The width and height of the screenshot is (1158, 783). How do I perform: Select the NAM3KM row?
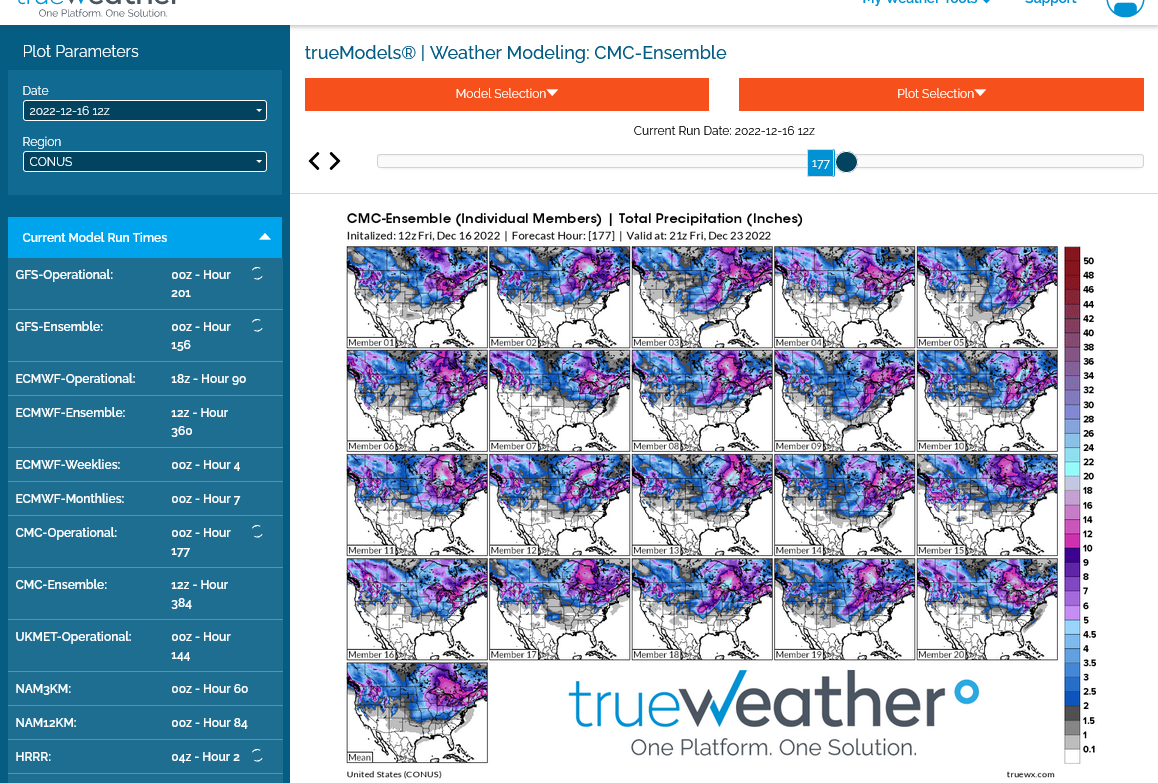point(145,688)
